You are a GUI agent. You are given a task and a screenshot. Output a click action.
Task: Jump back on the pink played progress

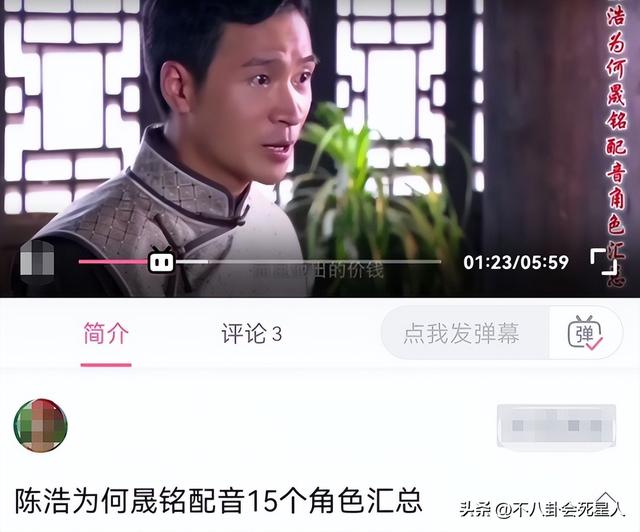[113, 261]
